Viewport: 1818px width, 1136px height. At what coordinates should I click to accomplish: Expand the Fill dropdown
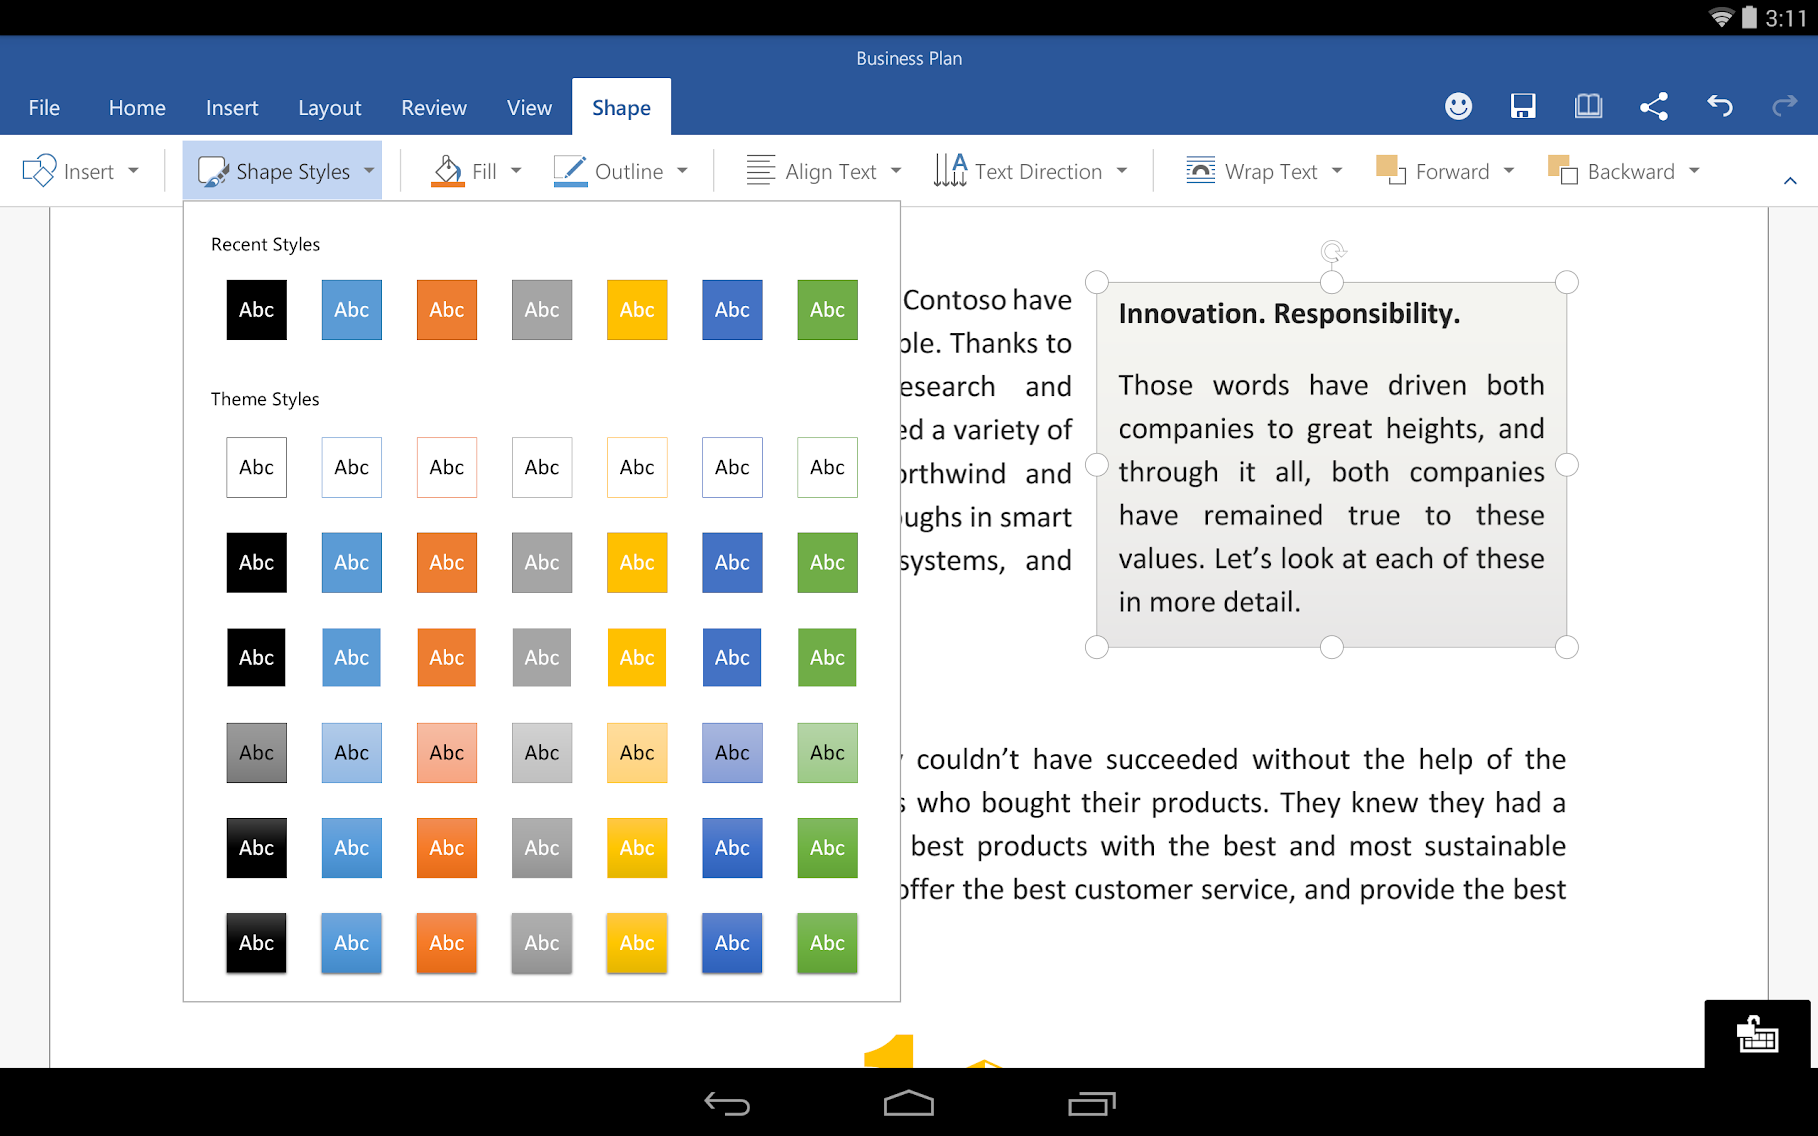478,171
